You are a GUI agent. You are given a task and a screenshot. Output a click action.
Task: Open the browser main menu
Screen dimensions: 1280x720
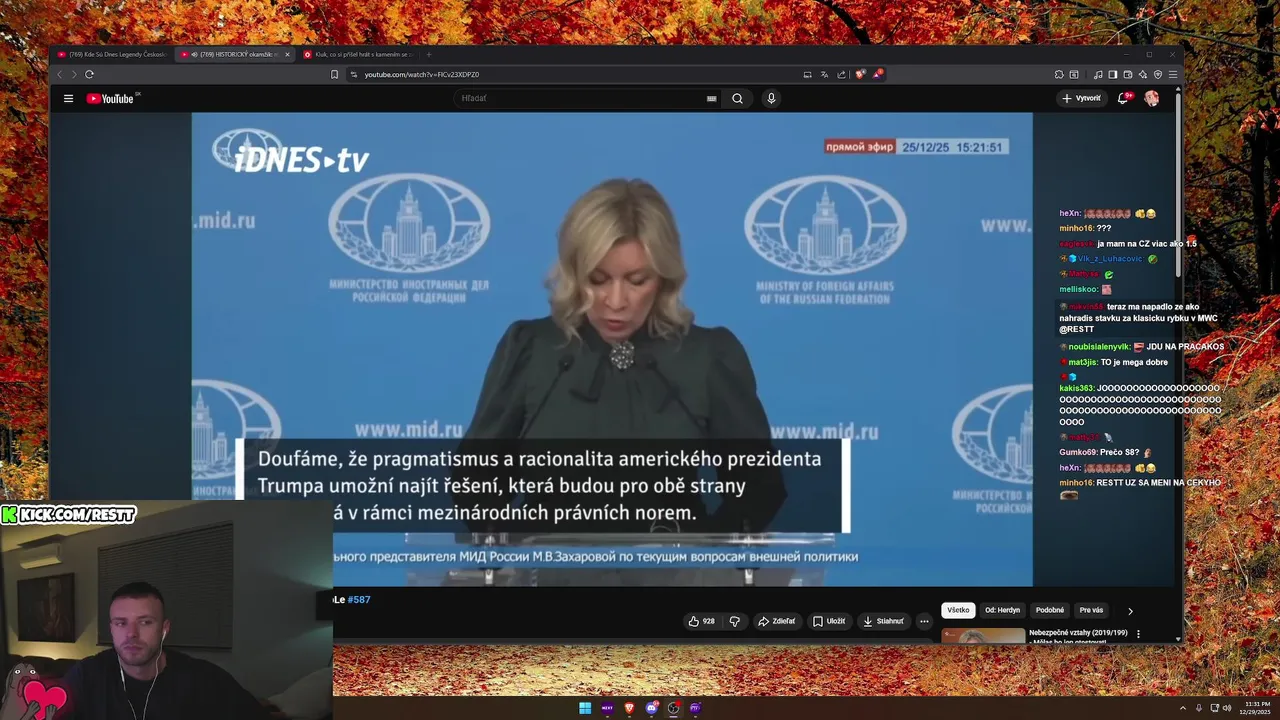pos(1173,74)
